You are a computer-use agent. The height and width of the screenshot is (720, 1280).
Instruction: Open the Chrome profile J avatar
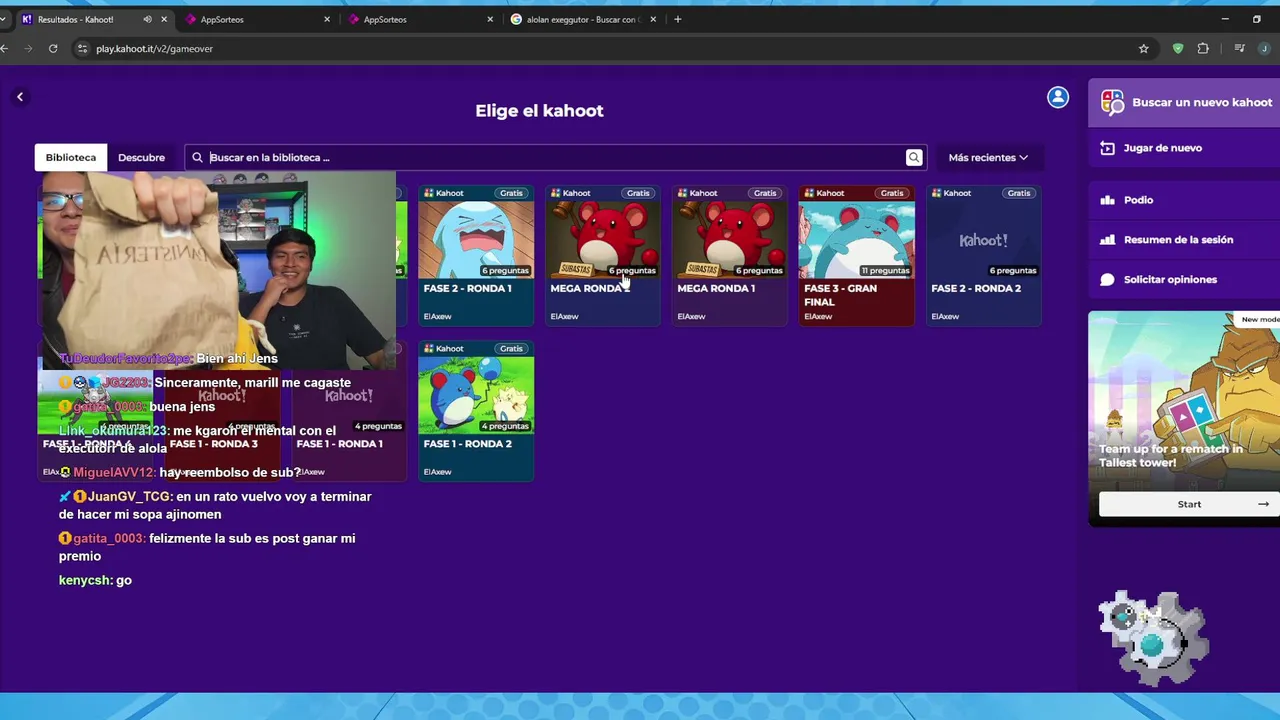(x=1265, y=48)
